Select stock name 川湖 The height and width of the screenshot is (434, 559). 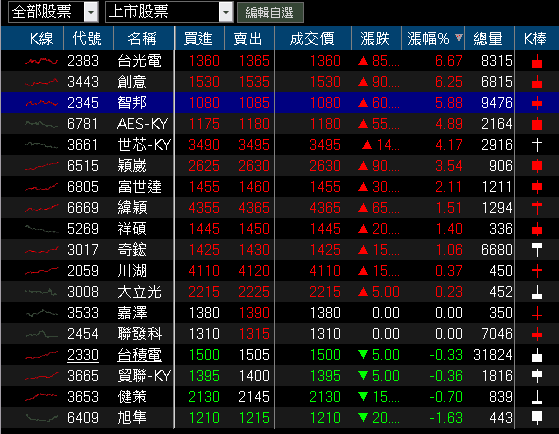132,271
